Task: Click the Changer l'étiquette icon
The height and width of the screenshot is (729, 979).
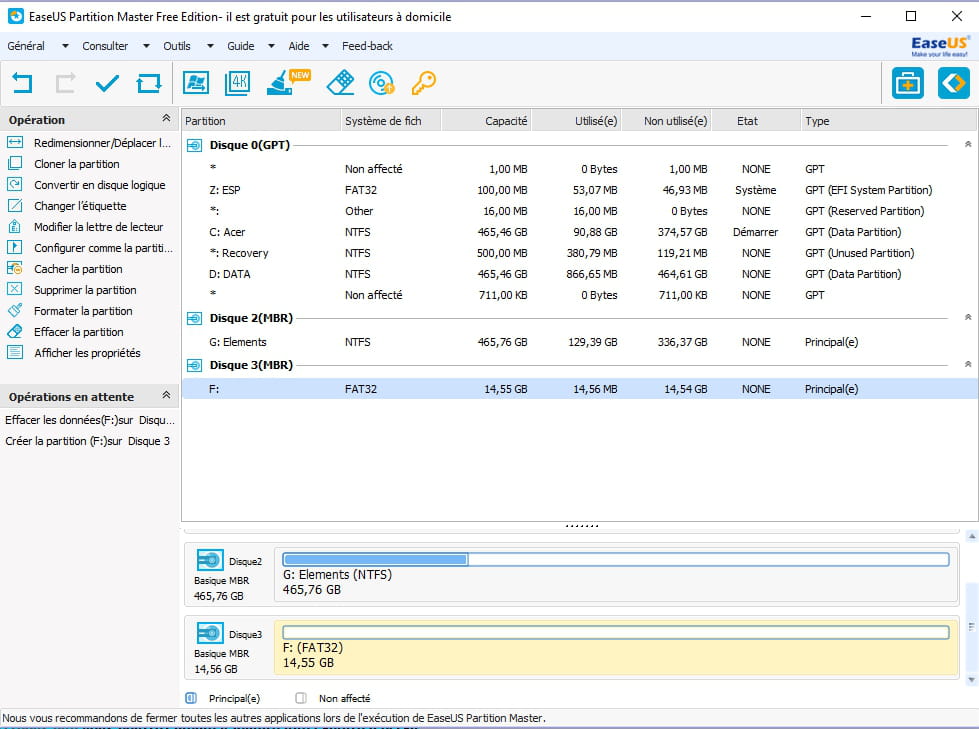Action: (x=15, y=205)
